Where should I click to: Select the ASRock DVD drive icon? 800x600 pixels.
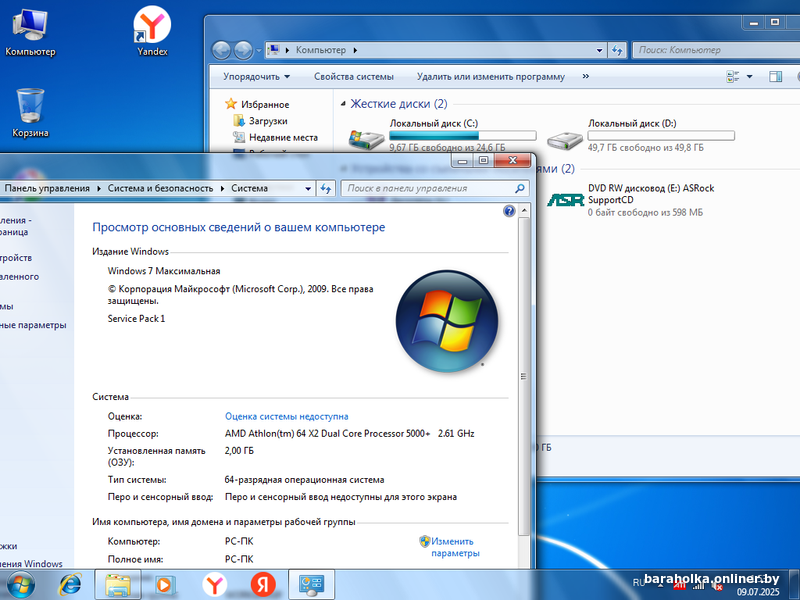[x=565, y=200]
